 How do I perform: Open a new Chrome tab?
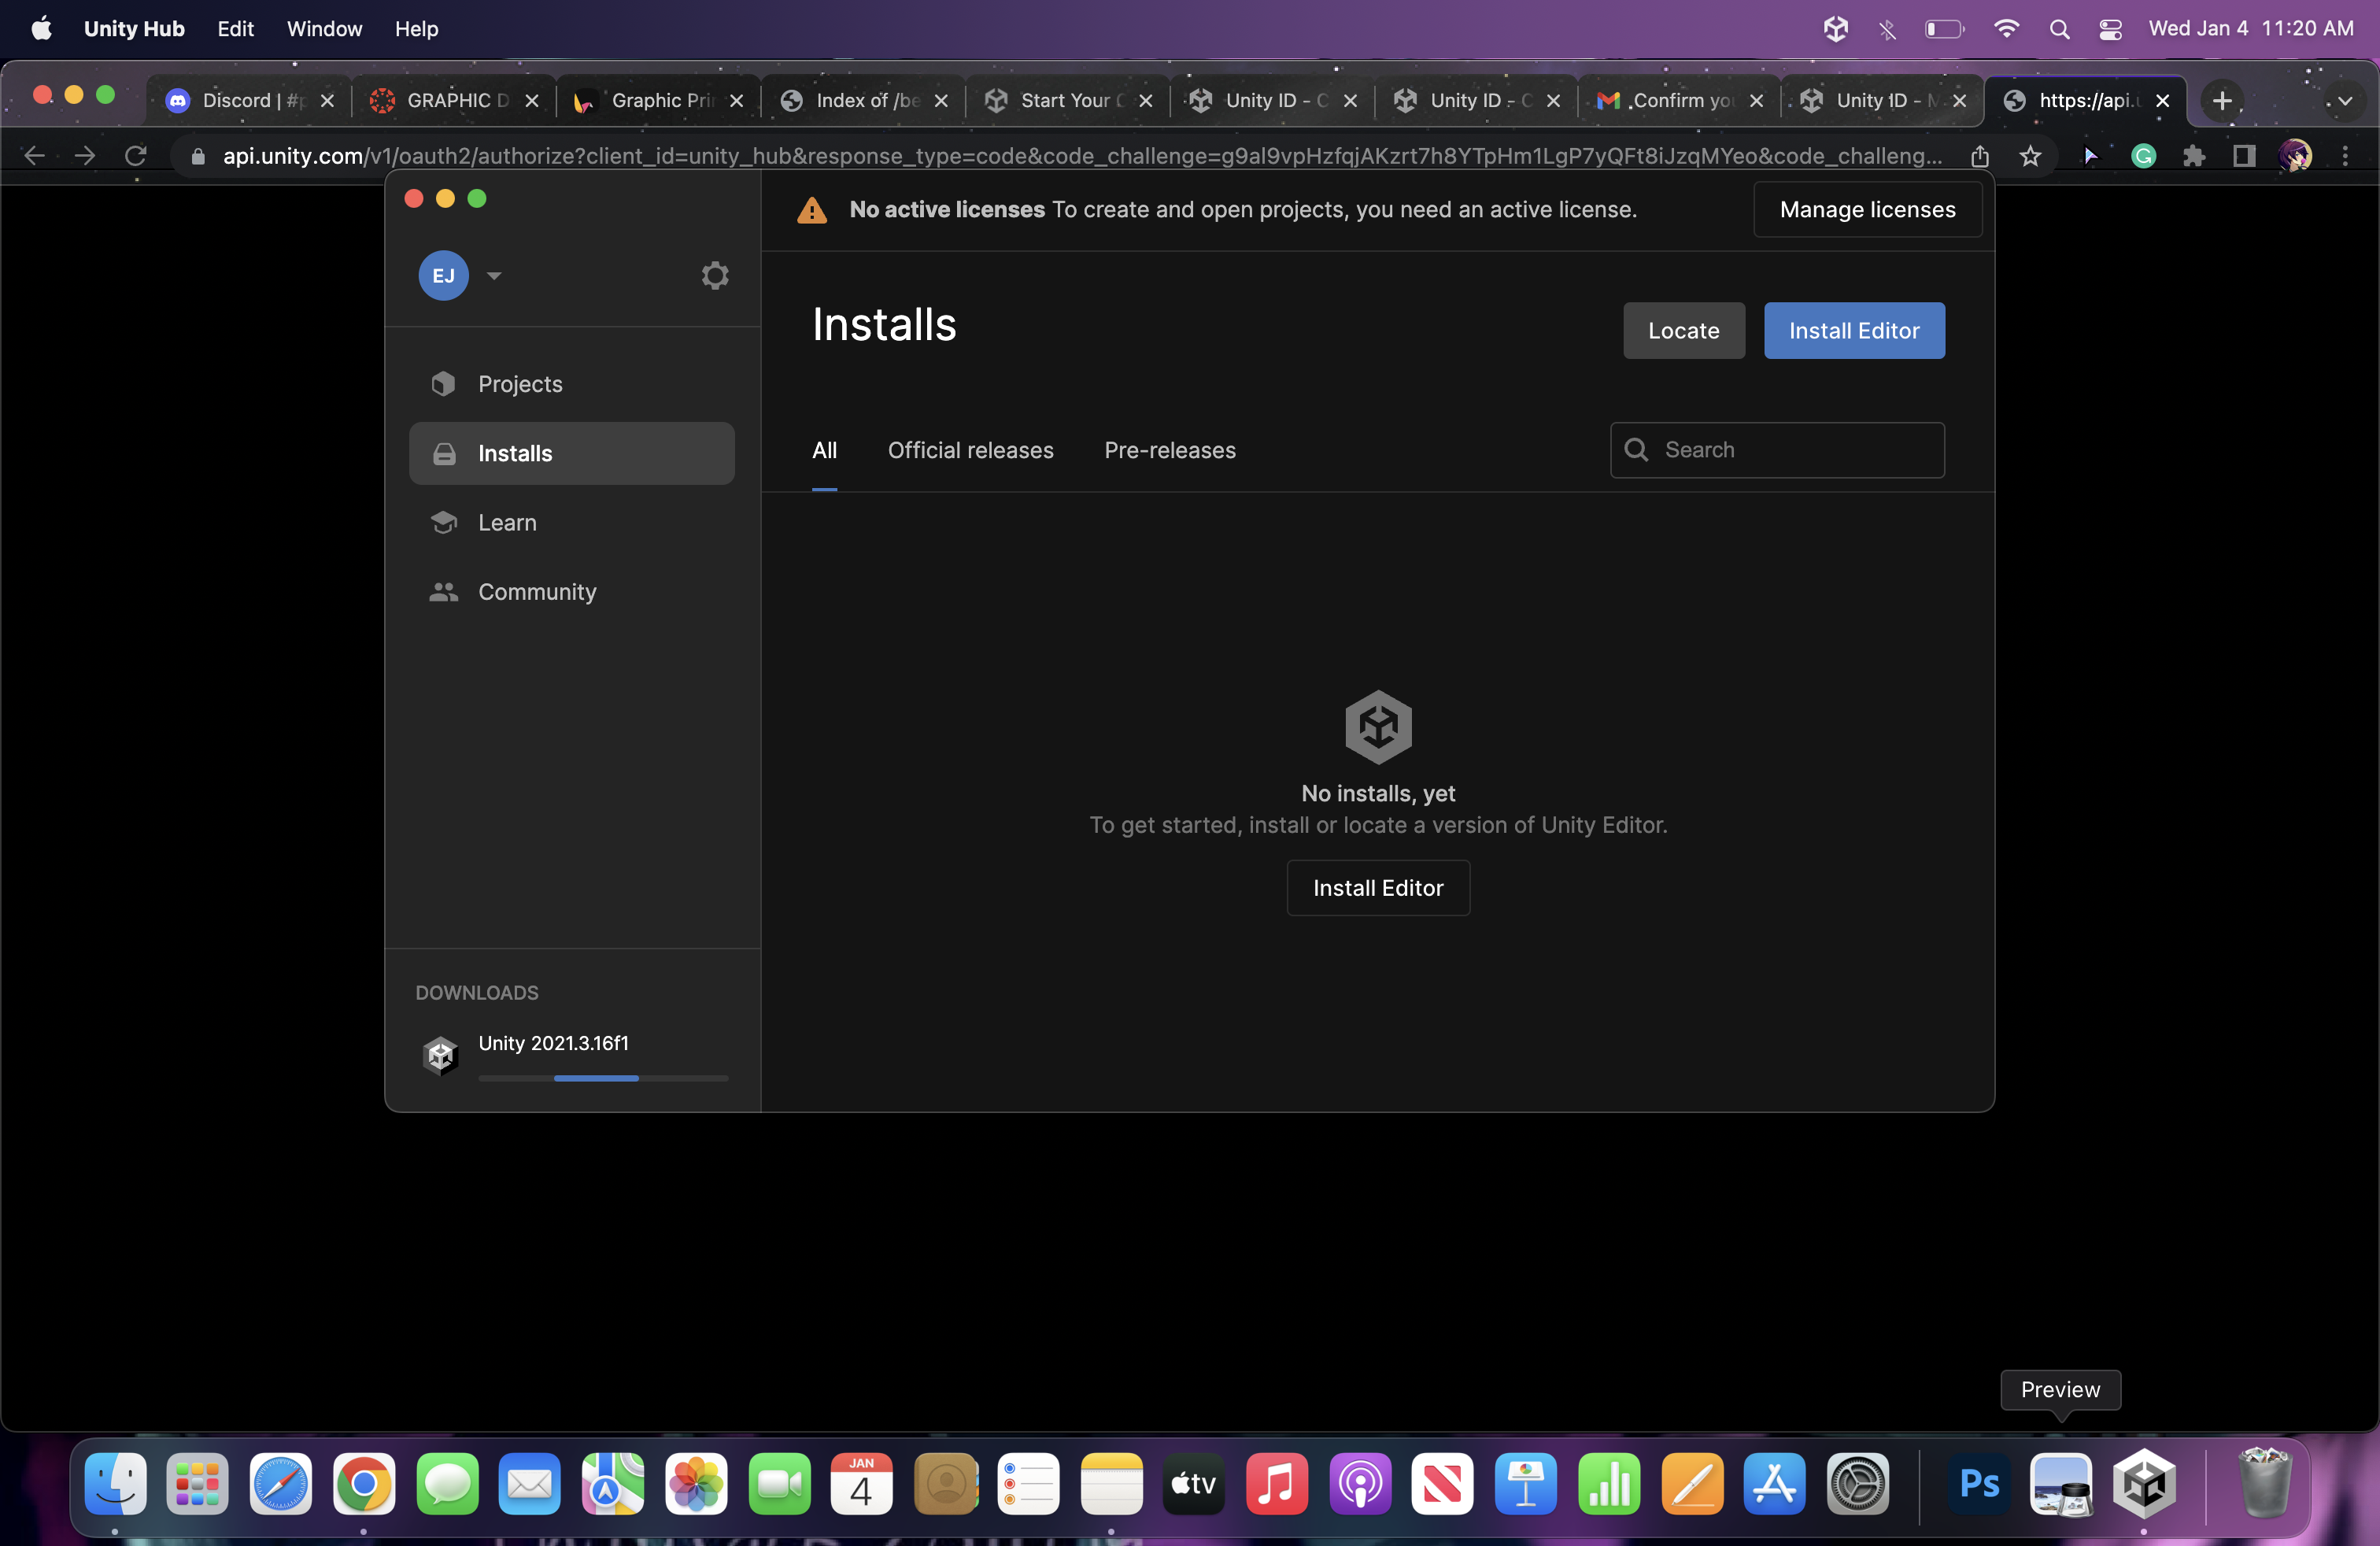click(x=2222, y=100)
